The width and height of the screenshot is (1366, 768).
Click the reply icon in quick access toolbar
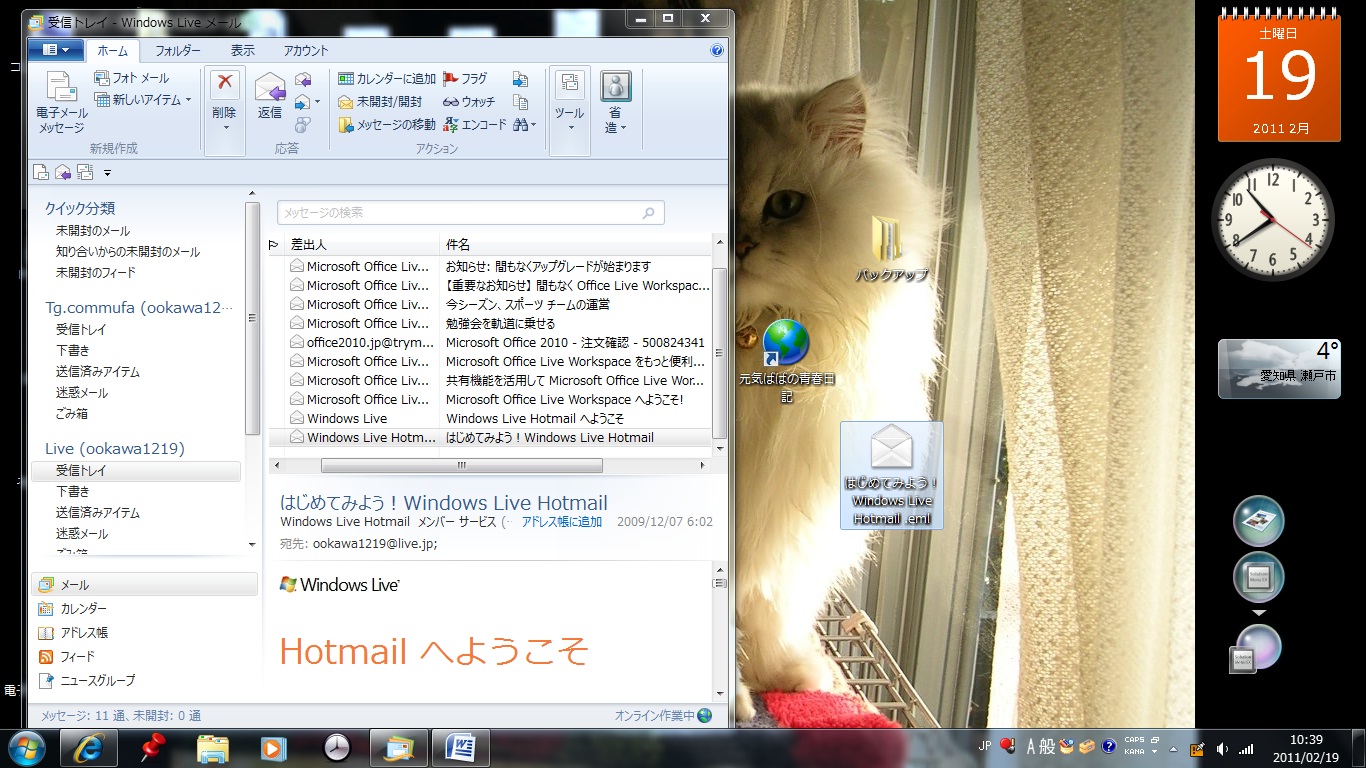click(x=62, y=172)
